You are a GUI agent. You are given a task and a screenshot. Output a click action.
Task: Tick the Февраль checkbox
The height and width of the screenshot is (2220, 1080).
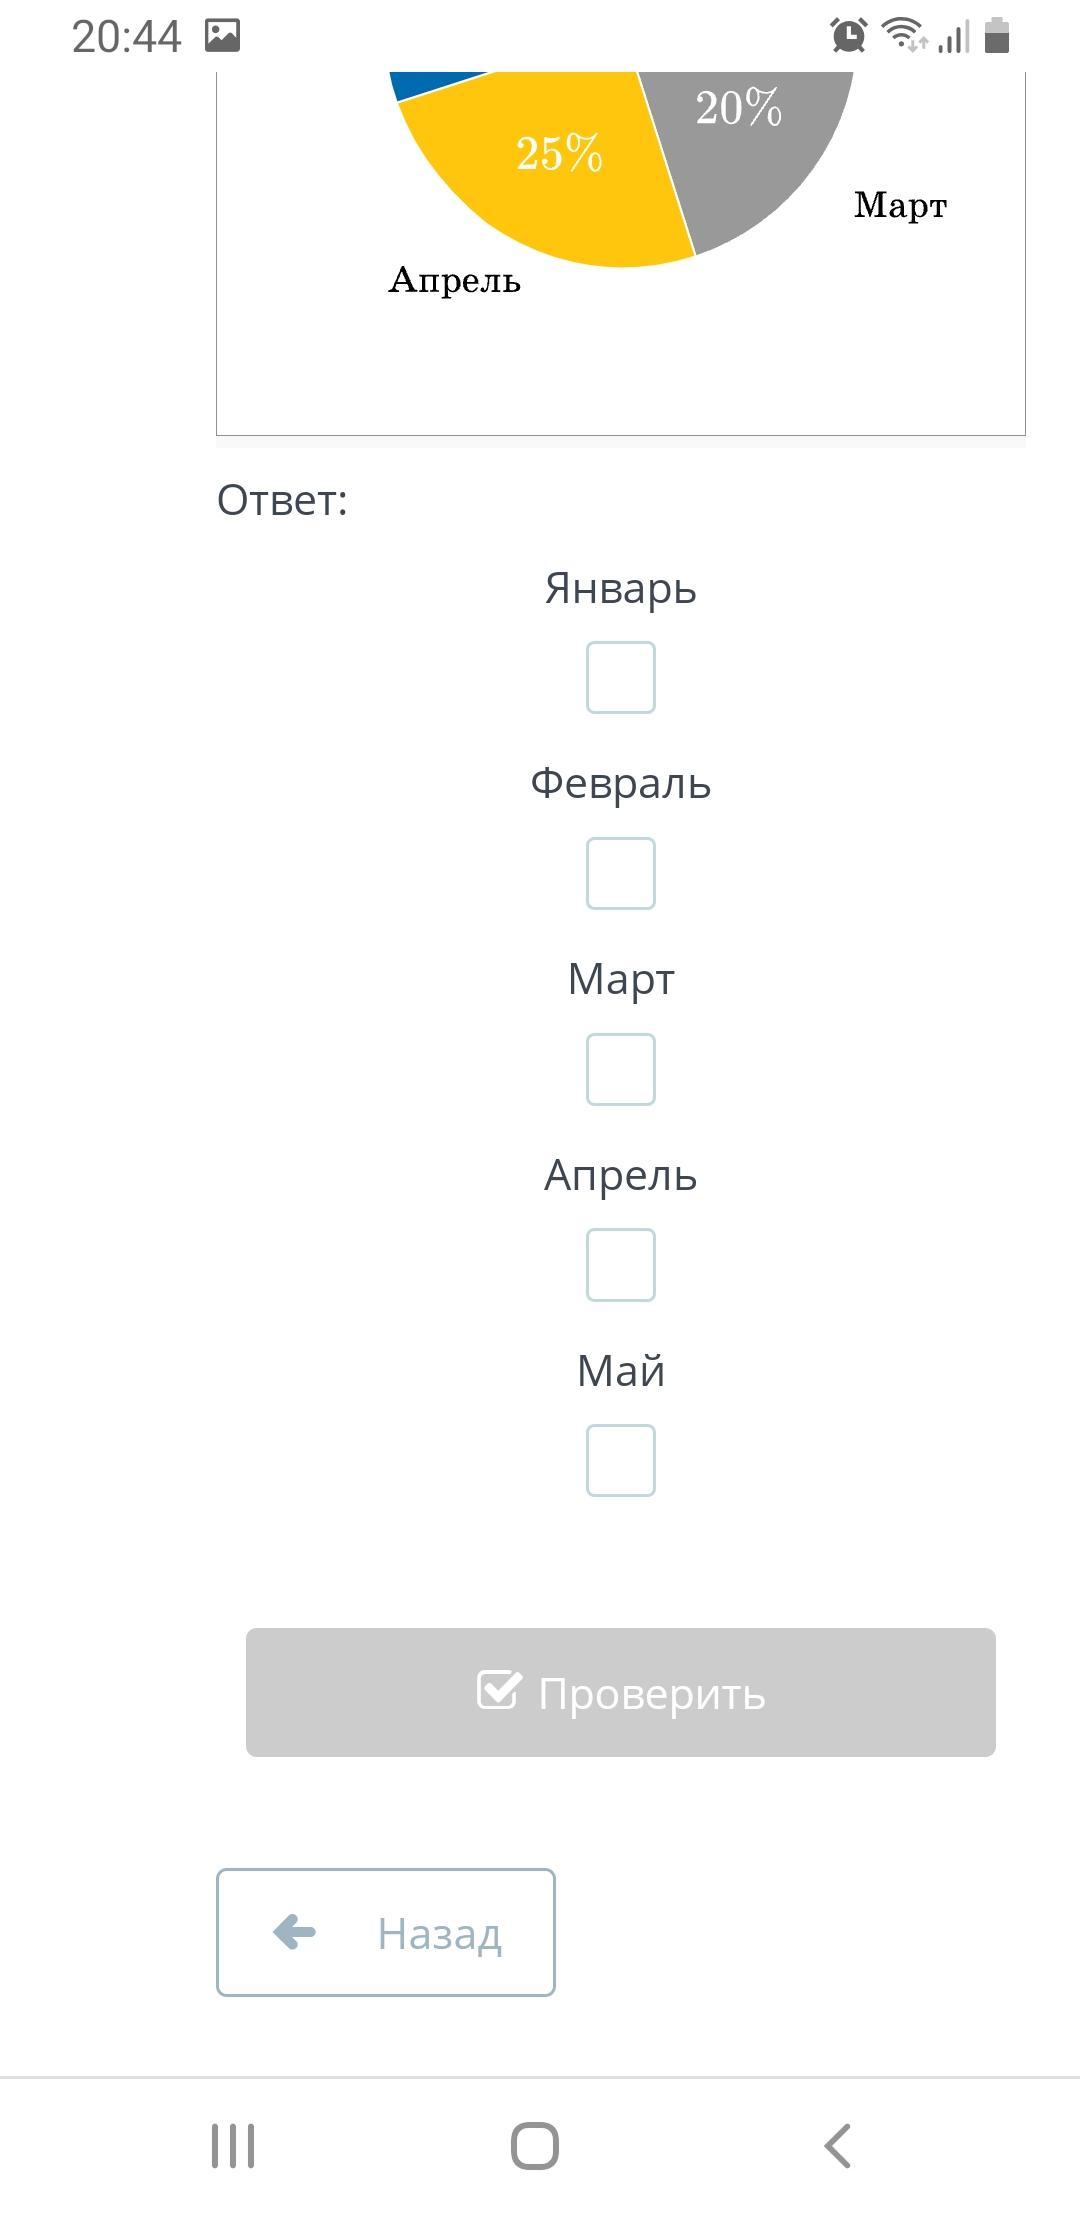point(620,873)
